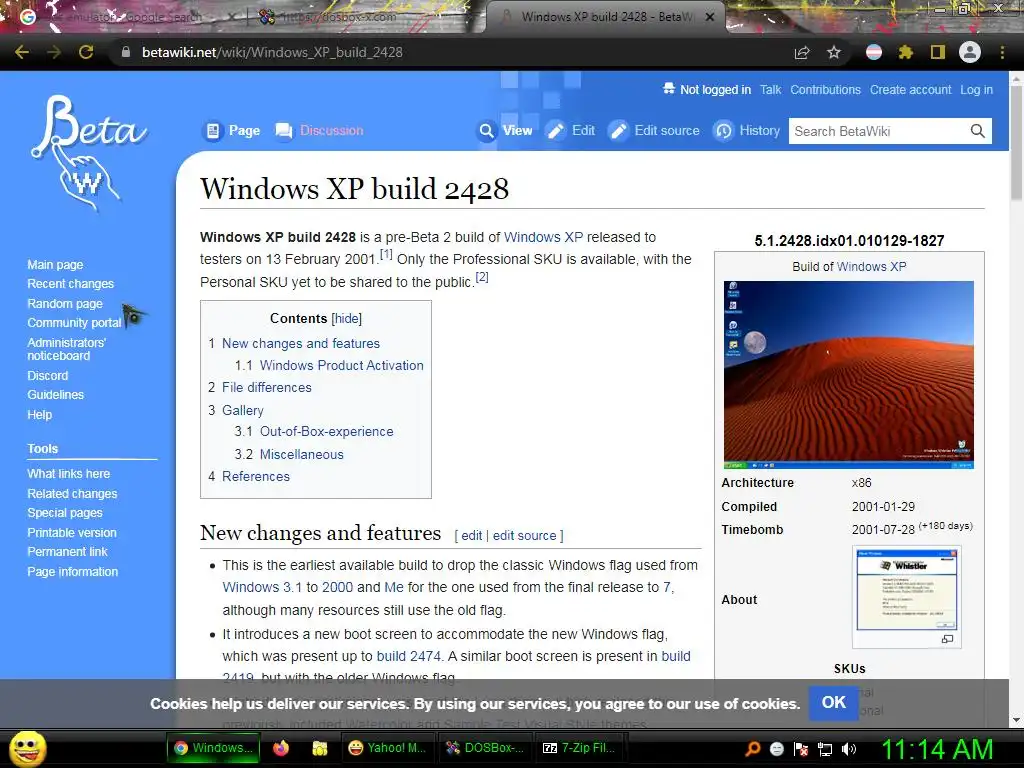Jump to References in contents
This screenshot has width=1024, height=768.
tap(249, 477)
